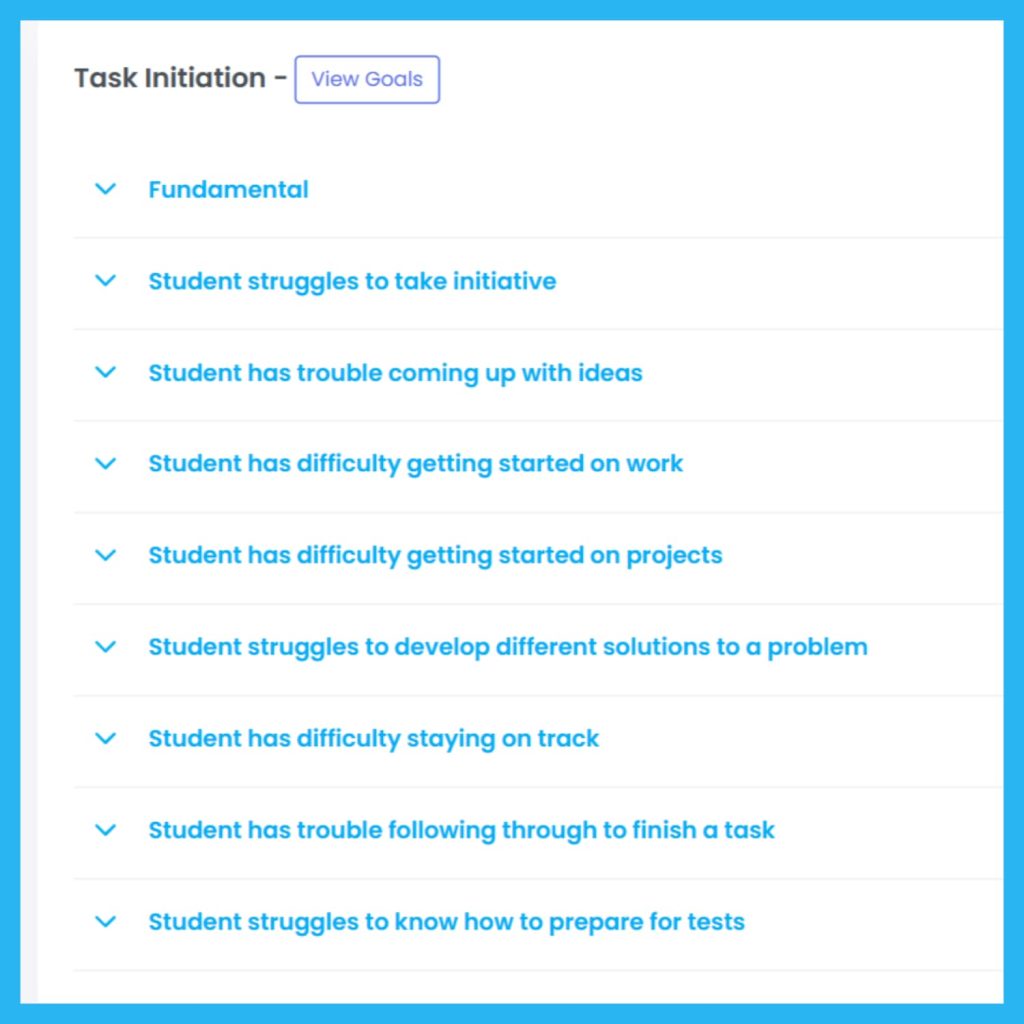
Task: Expand the Fundamental section chevron
Action: (x=105, y=189)
